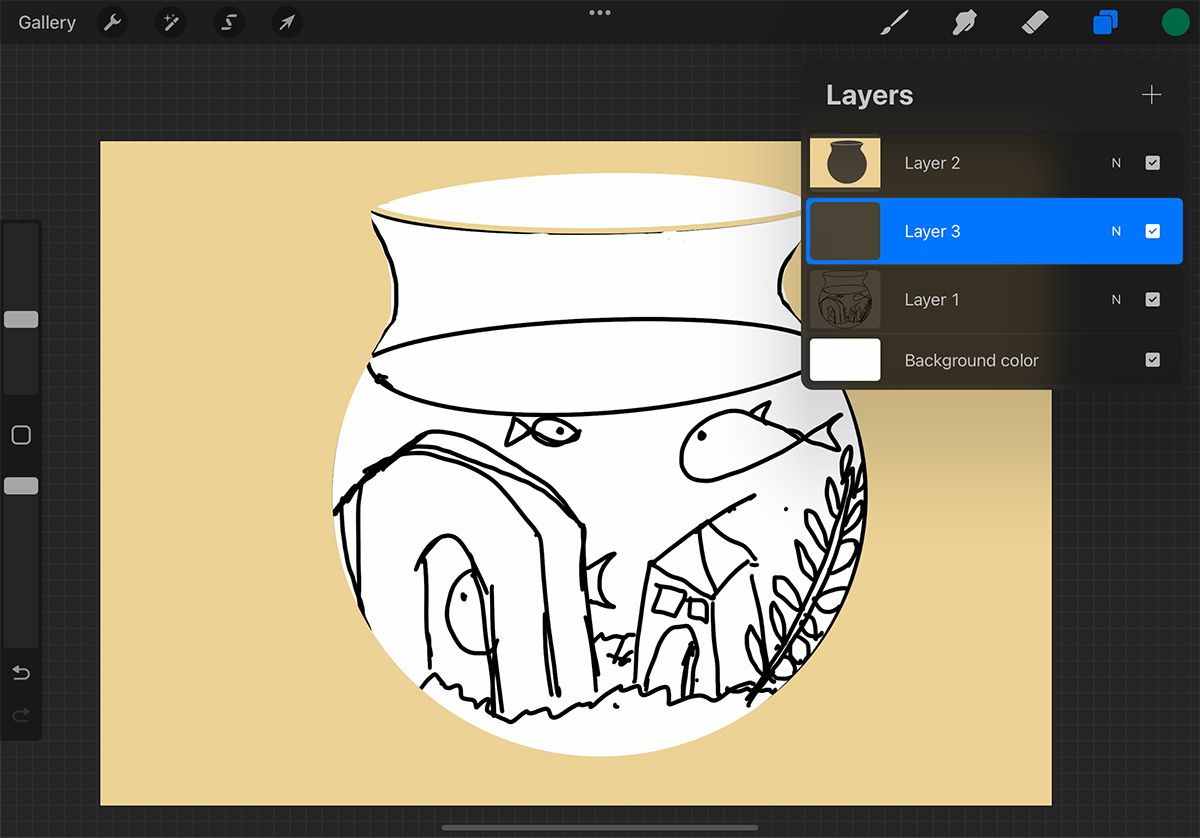This screenshot has height=838, width=1200.
Task: Open the color picker circle
Action: coord(1175,21)
